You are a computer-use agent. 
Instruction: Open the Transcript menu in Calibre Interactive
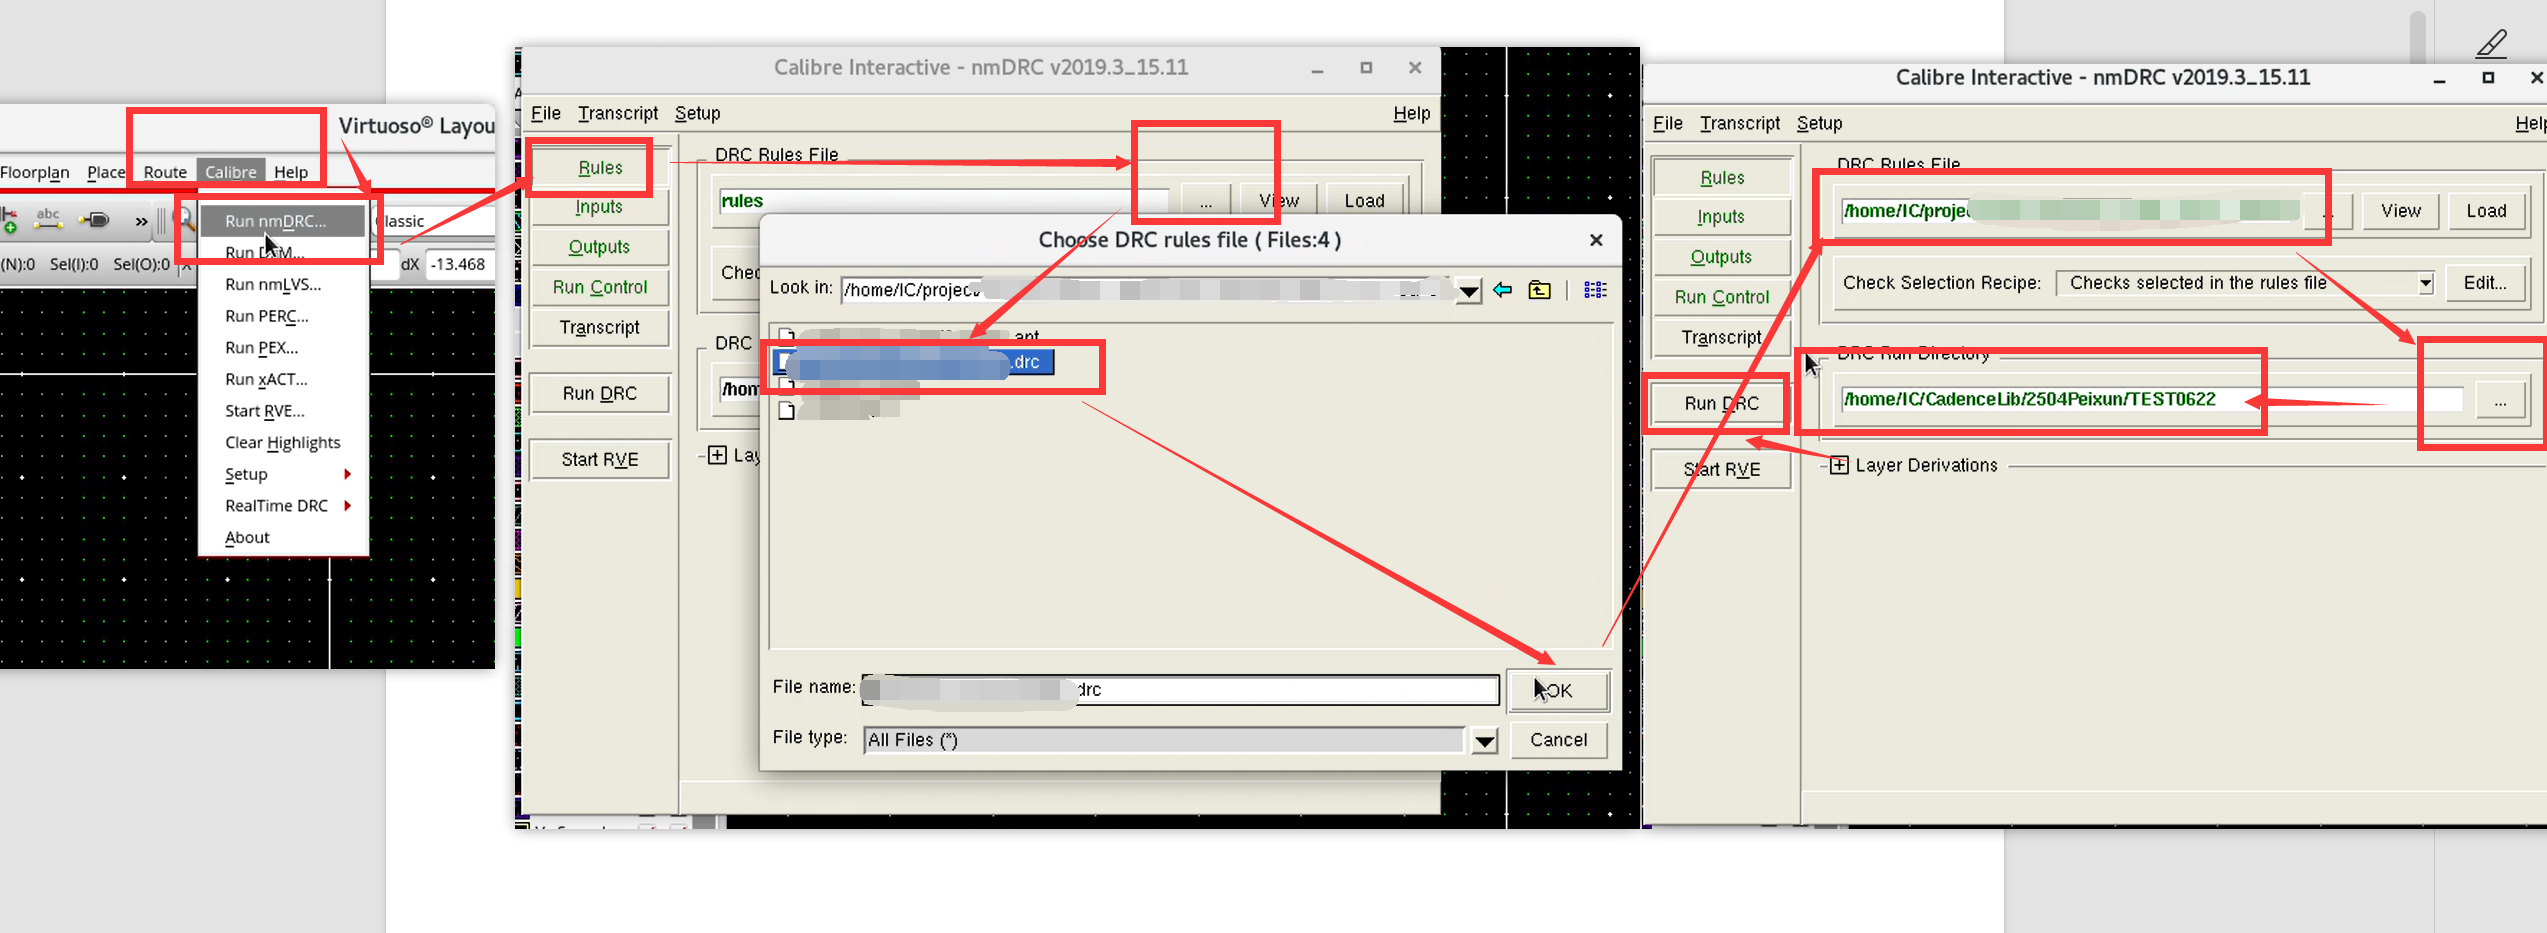[618, 113]
